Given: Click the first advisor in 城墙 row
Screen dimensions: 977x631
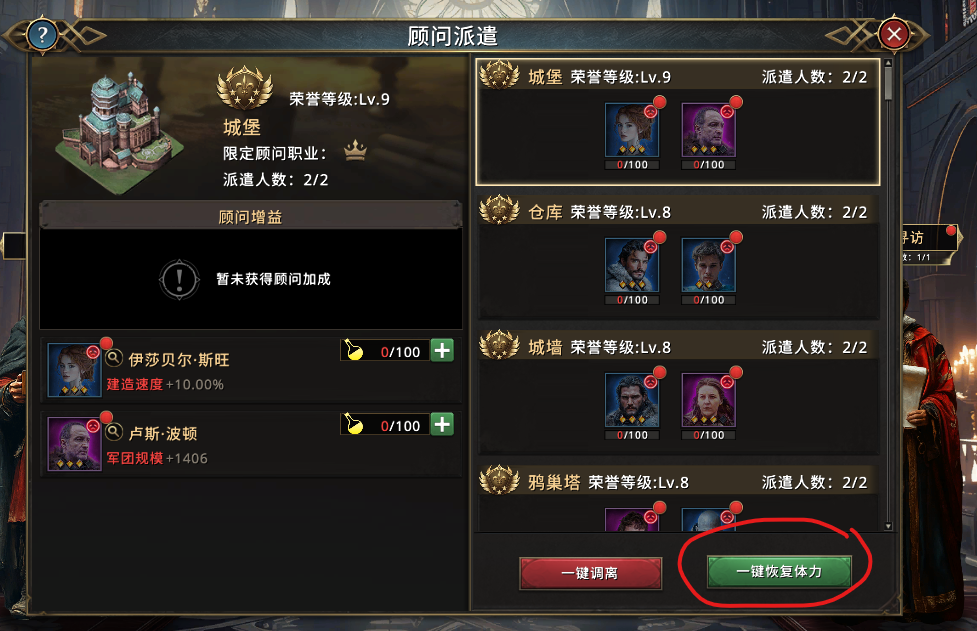Looking at the screenshot, I should coord(632,401).
